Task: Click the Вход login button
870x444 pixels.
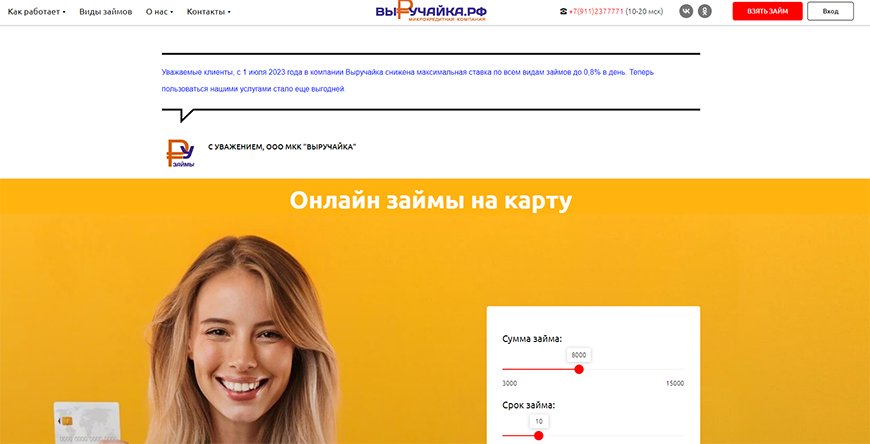Action: coord(830,11)
